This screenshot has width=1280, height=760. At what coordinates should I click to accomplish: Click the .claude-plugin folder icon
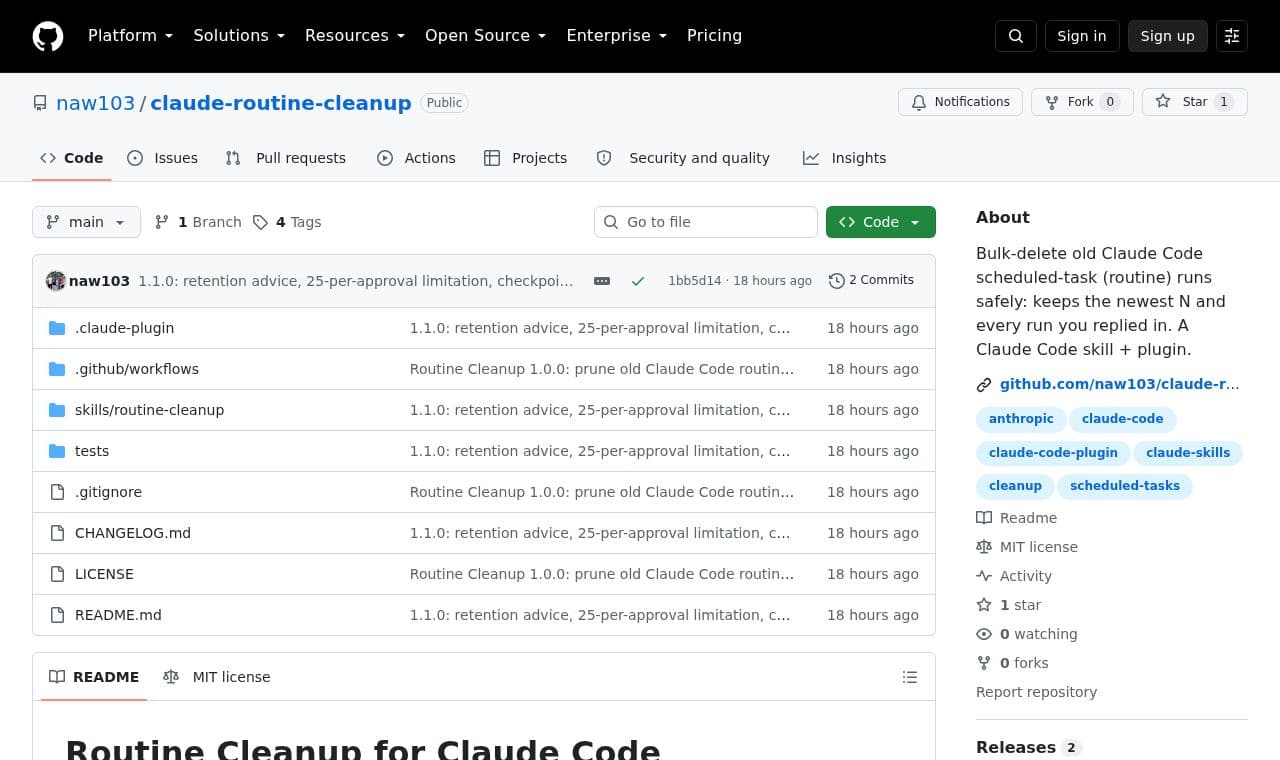point(57,328)
